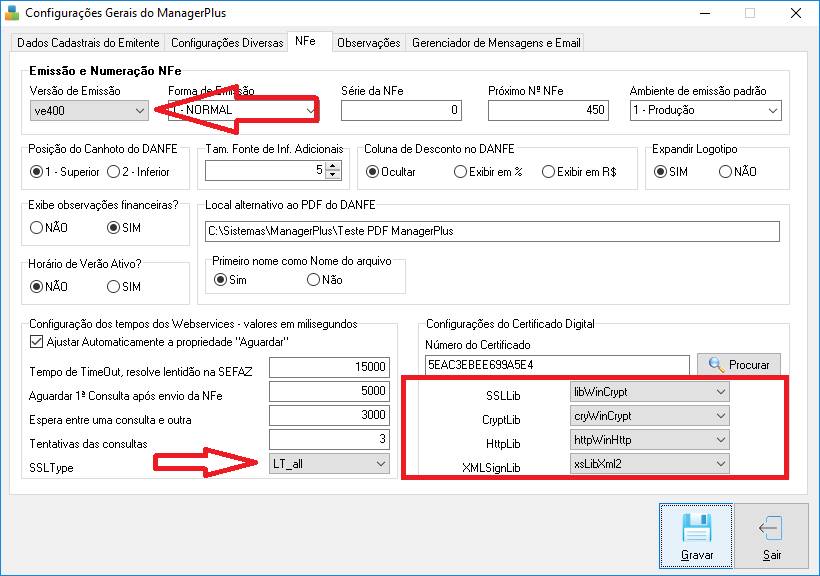Image resolution: width=820 pixels, height=576 pixels.
Task: Close the Configurações Gerais window
Action: [796, 13]
